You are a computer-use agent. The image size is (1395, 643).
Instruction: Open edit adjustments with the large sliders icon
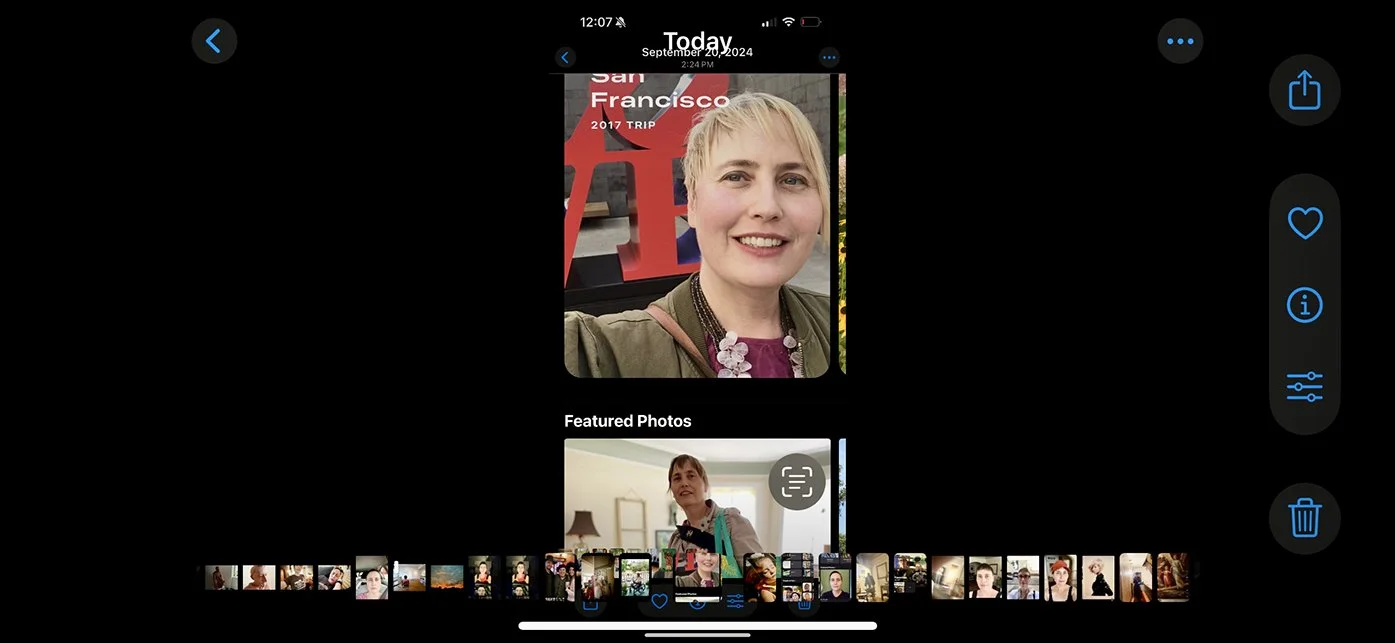click(x=1304, y=386)
